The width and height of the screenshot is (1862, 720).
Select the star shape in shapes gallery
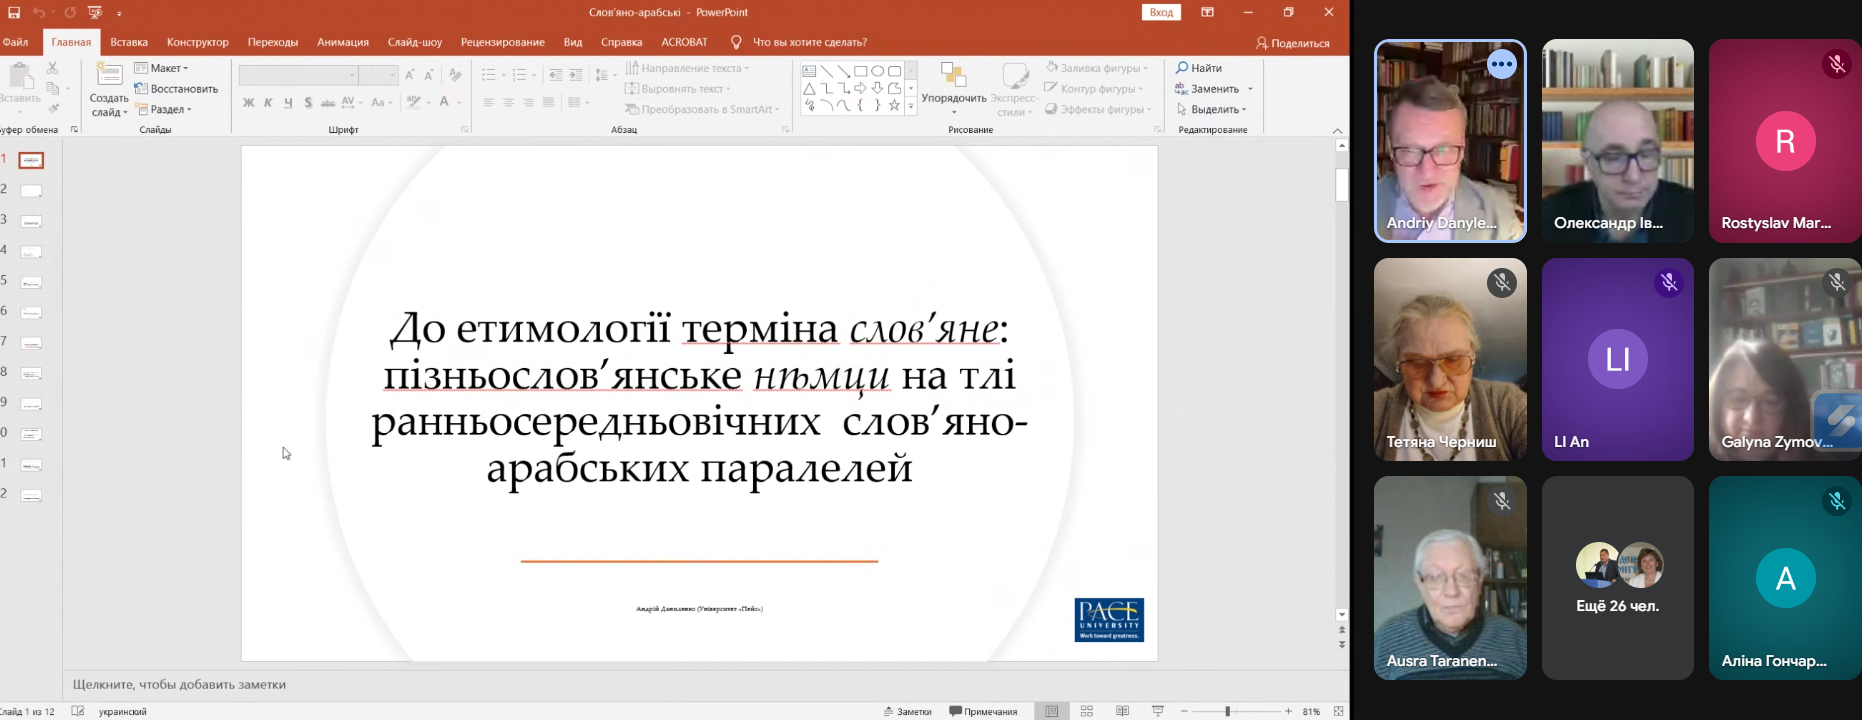(x=894, y=106)
